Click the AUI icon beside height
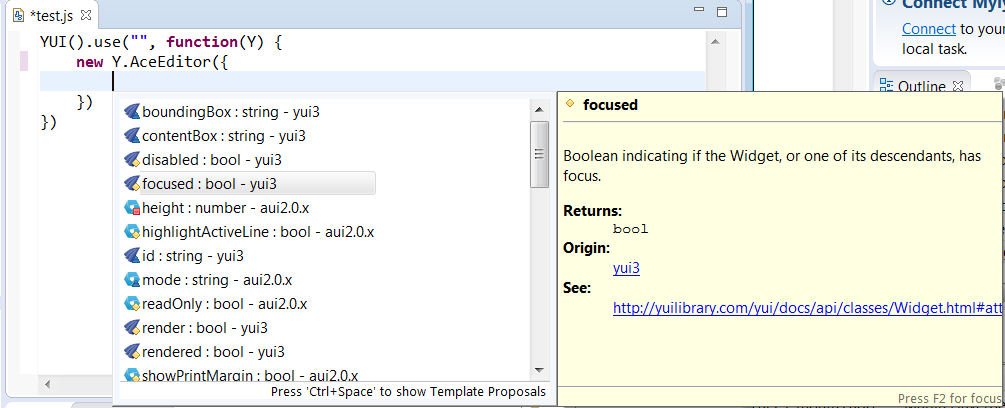The image size is (1005, 408). pyautogui.click(x=132, y=208)
